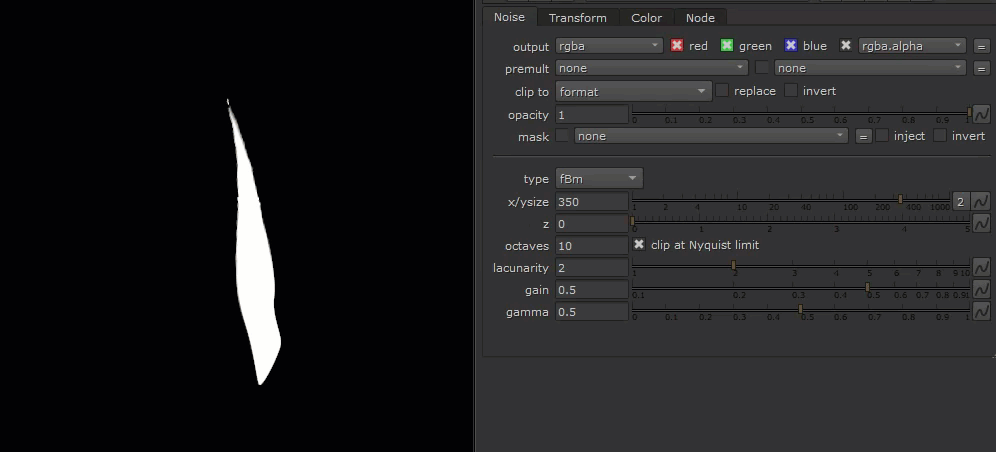Expand the clip to format dropdown
996x452 pixels.
[x=633, y=91]
